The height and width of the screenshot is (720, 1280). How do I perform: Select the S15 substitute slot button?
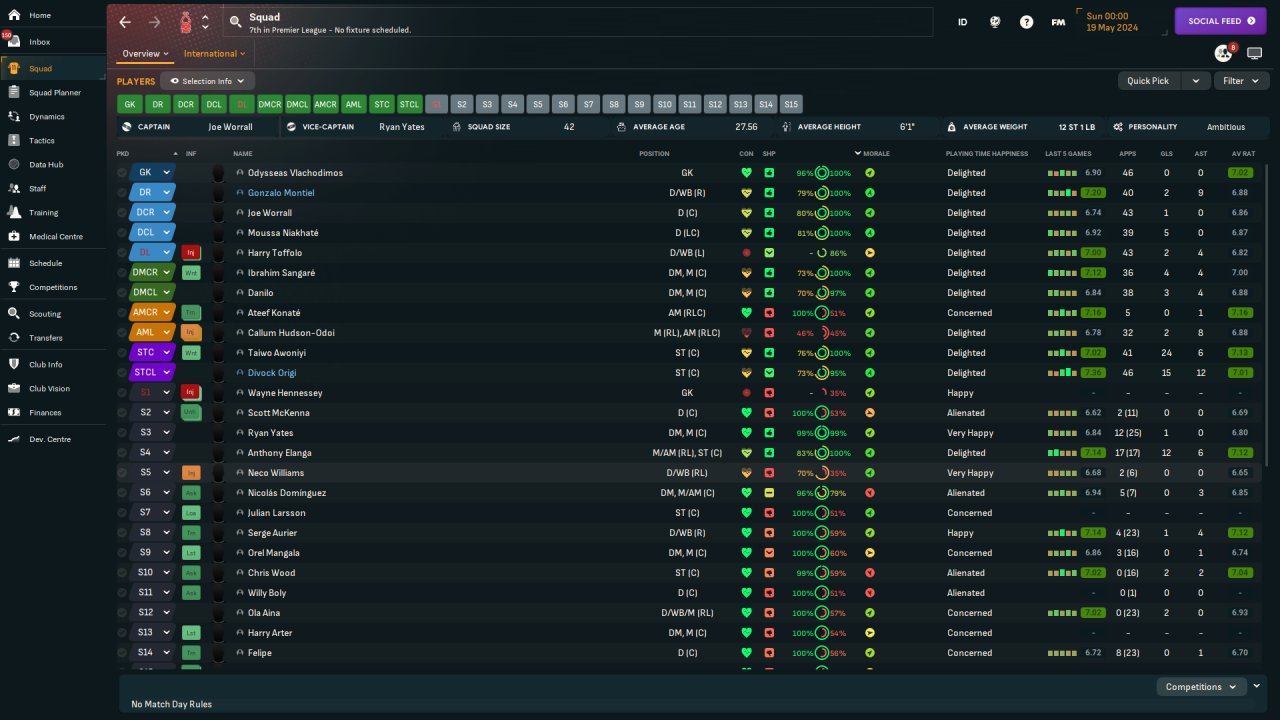(791, 104)
